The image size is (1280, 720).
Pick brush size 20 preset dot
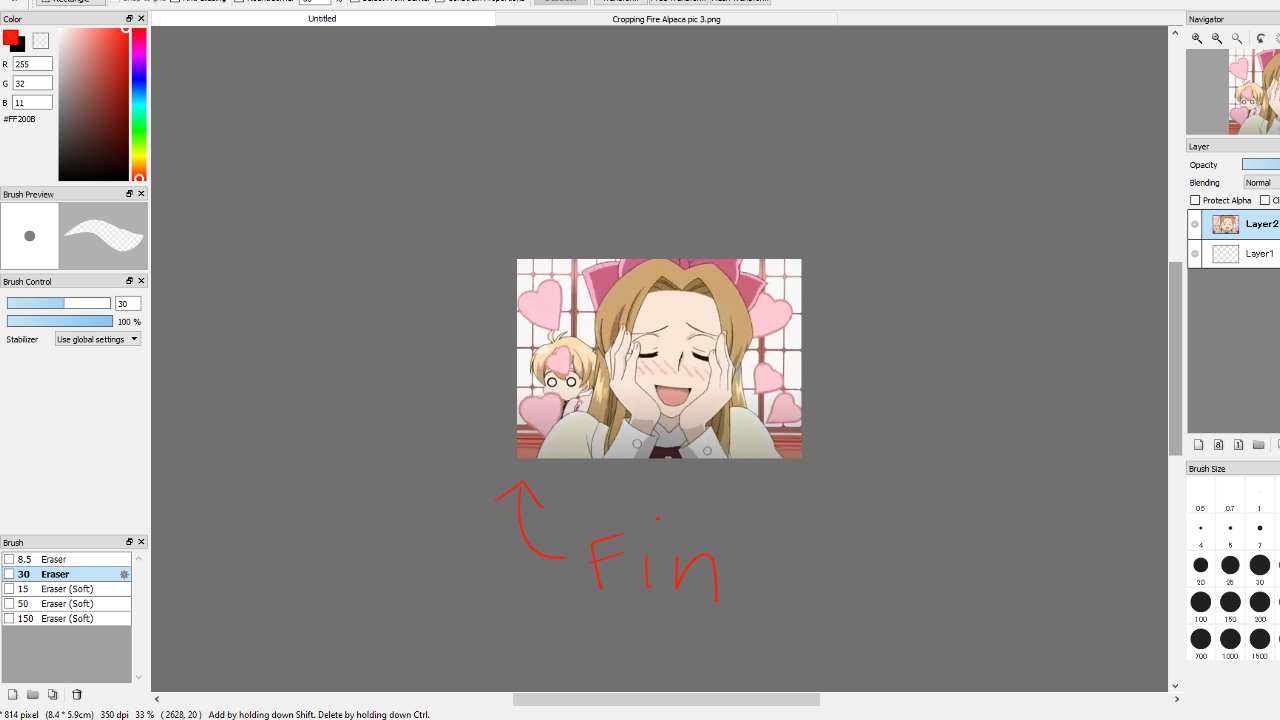point(1201,565)
